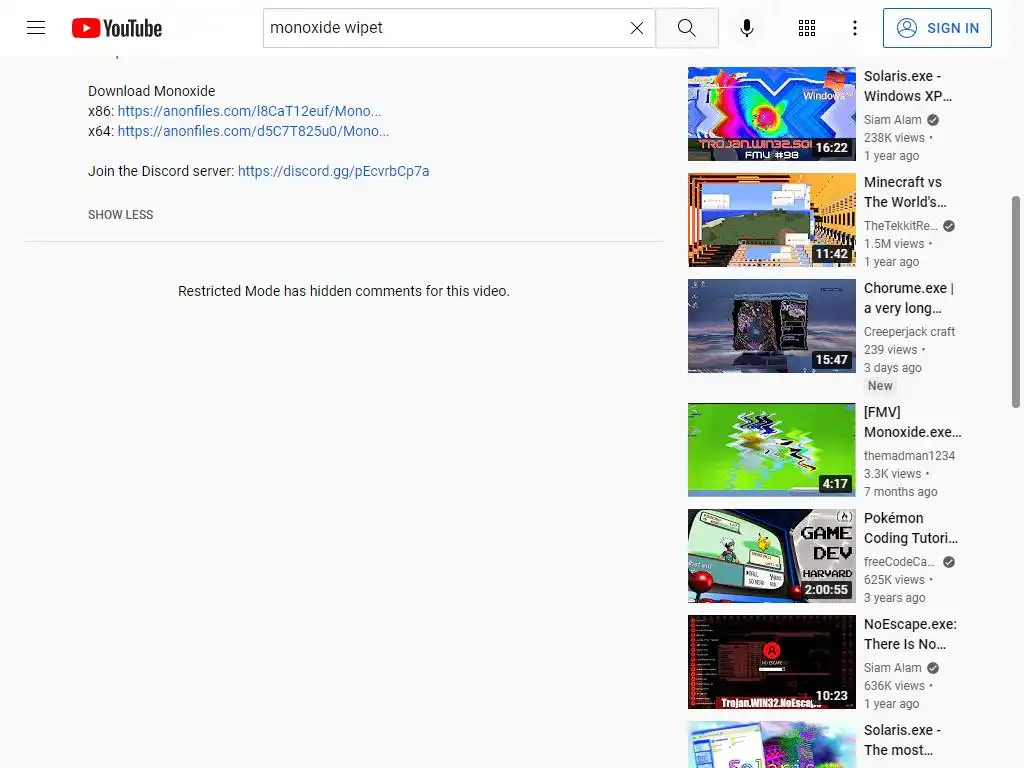Run search with magnifier button
The width and height of the screenshot is (1024, 768).
click(x=686, y=28)
